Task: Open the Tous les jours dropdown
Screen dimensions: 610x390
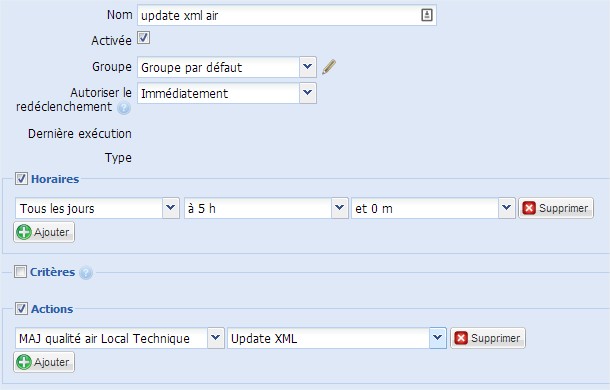Action: pos(170,208)
